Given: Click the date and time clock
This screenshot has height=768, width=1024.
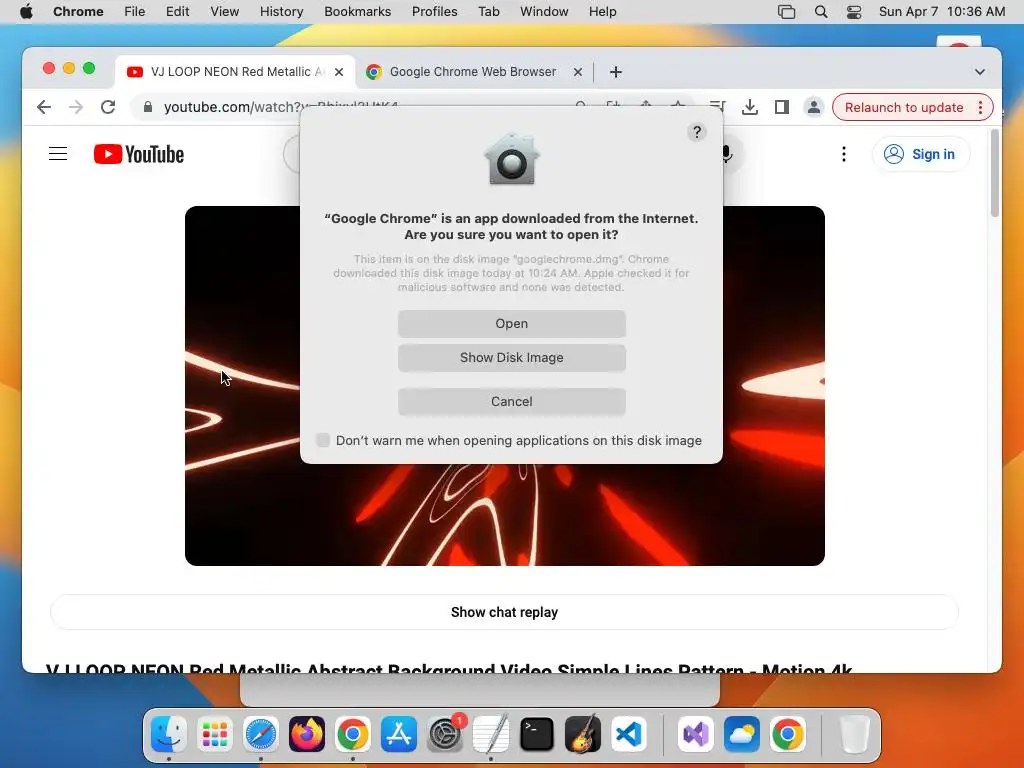Looking at the screenshot, I should coord(942,12).
